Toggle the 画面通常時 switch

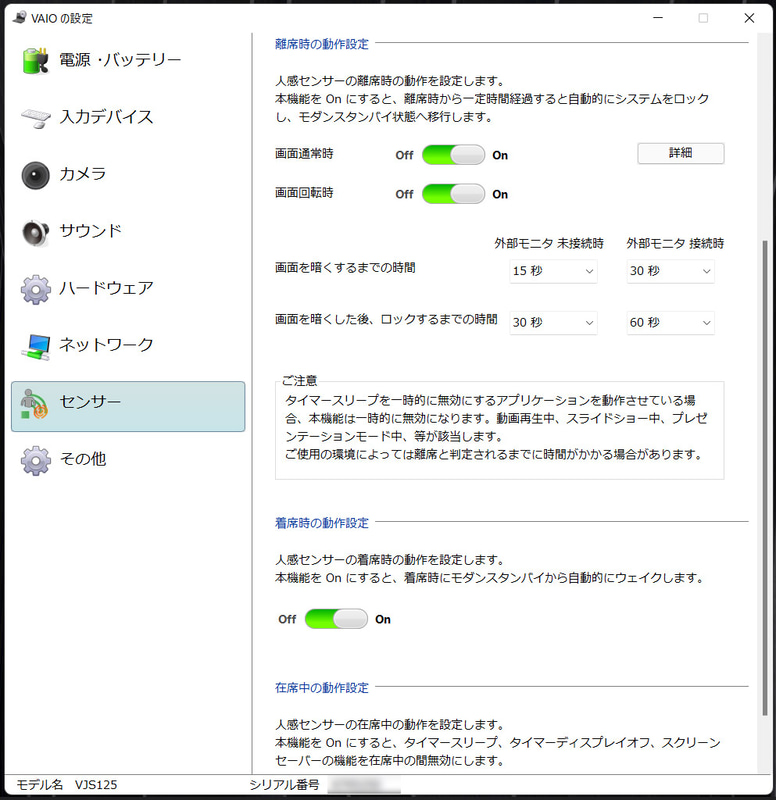tap(453, 155)
